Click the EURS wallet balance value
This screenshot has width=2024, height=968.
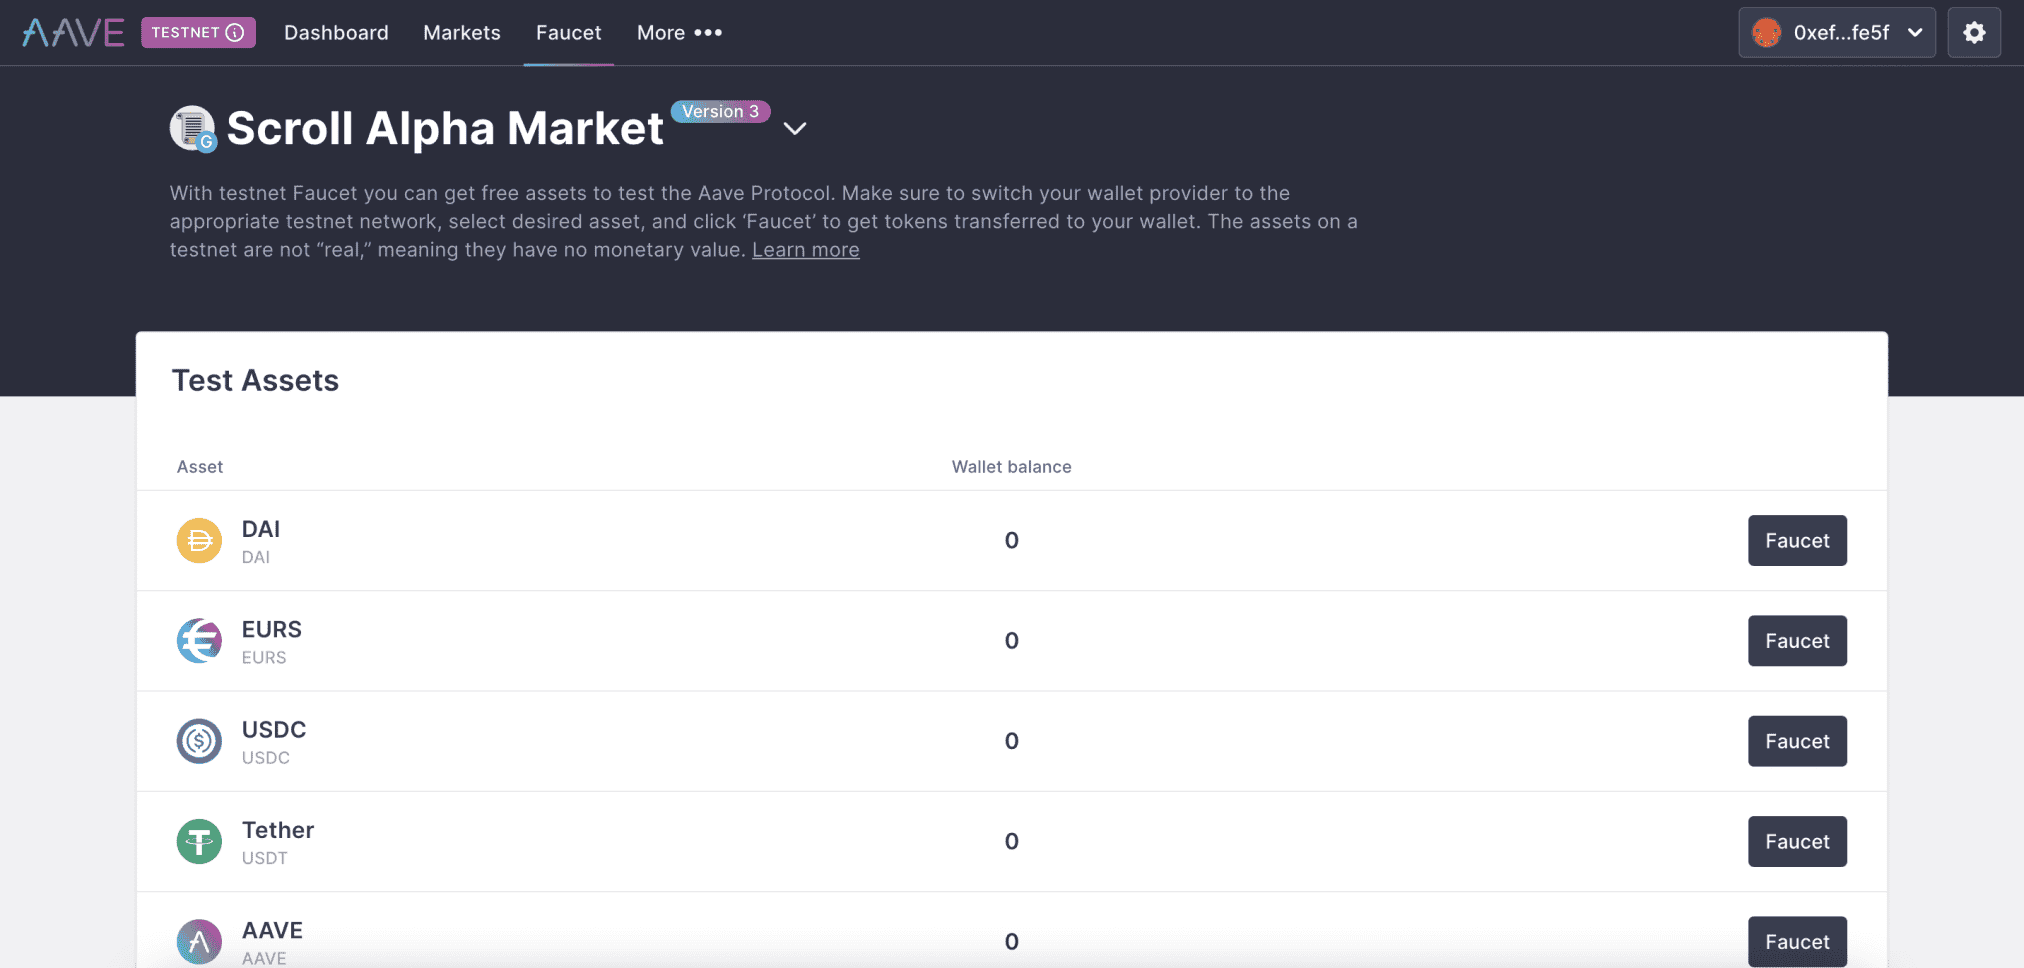(1012, 641)
